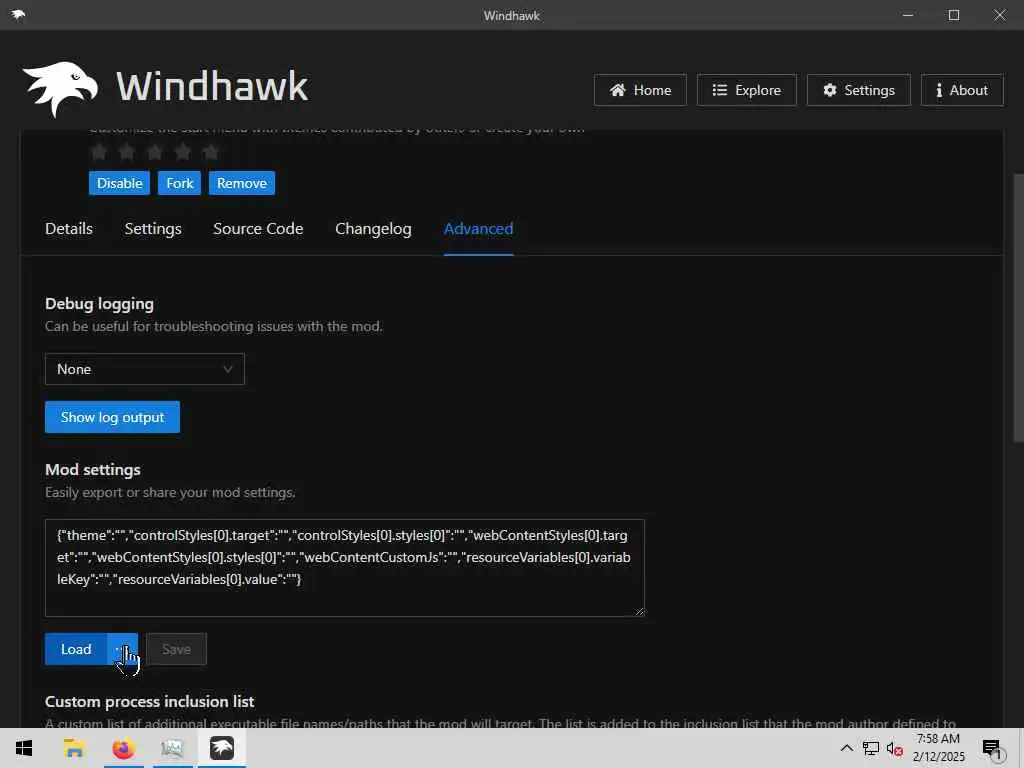Open the Source Code tab

(x=258, y=229)
